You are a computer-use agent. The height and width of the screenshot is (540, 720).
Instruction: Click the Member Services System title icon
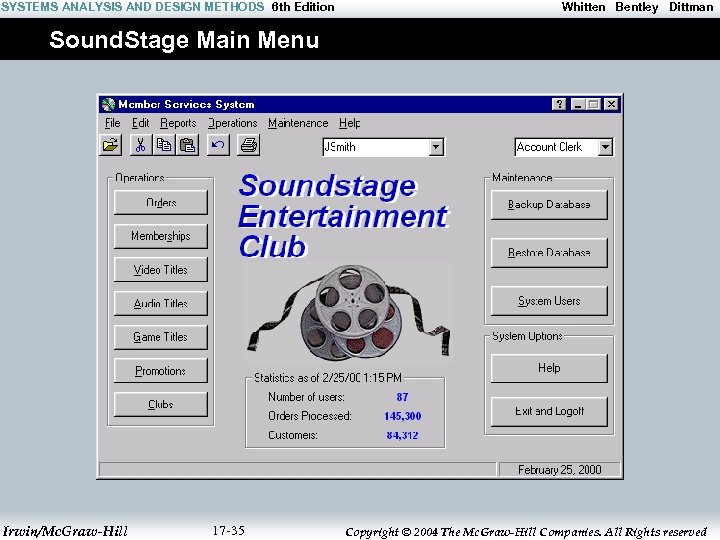click(108, 104)
